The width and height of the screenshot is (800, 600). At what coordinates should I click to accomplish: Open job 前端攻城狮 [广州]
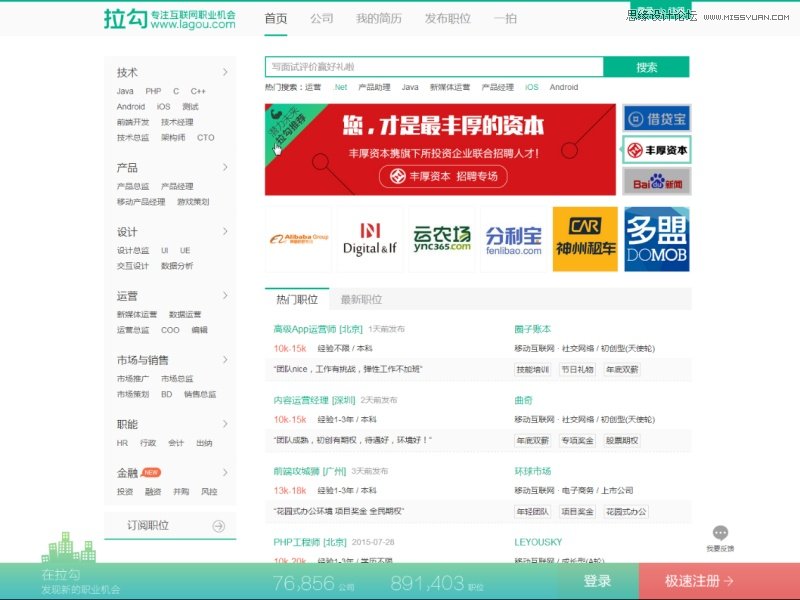310,471
